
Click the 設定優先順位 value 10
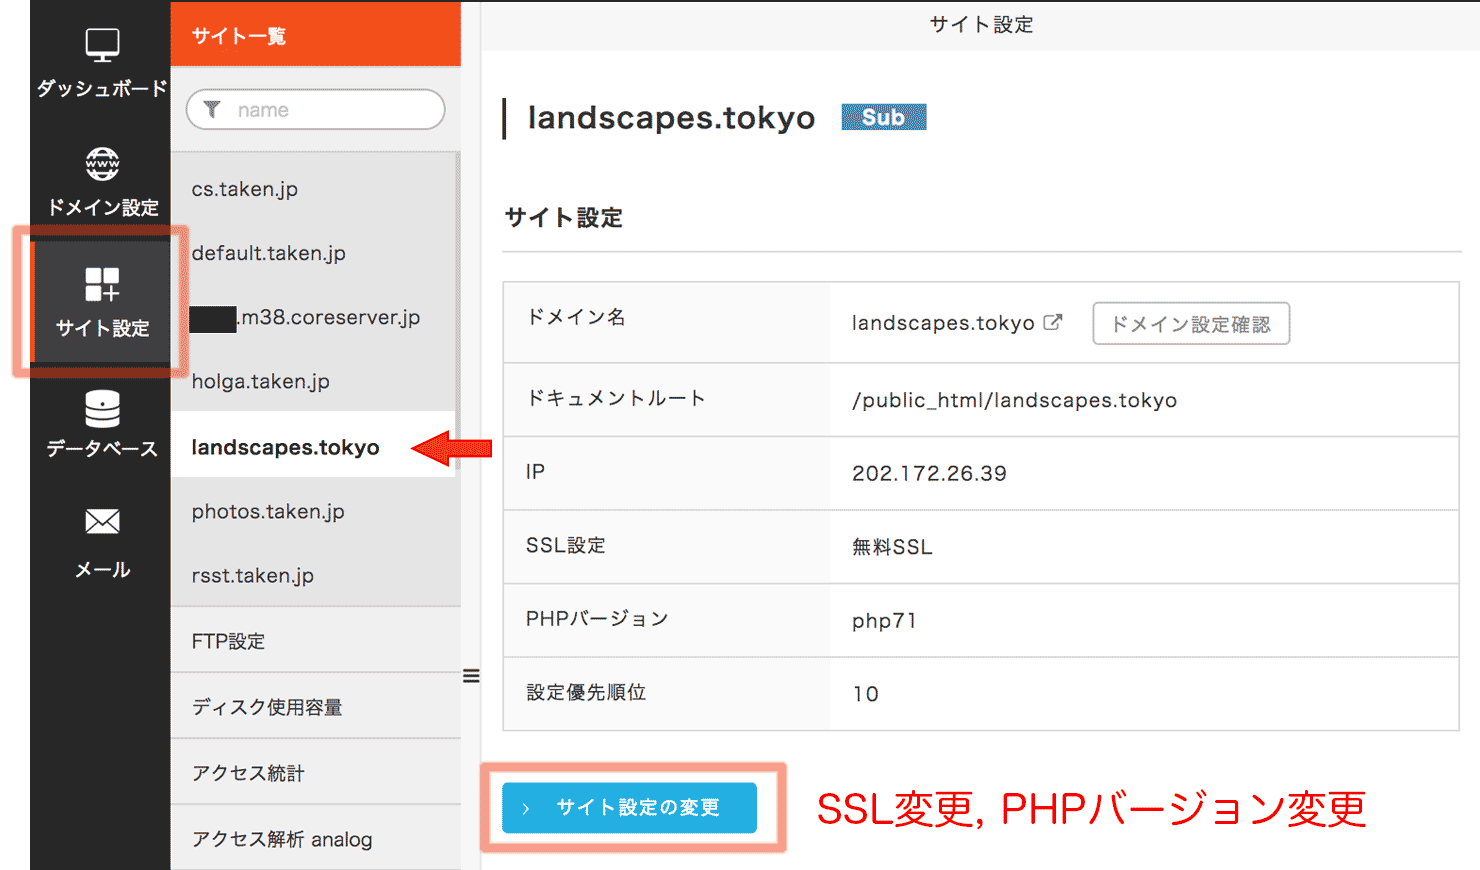click(866, 694)
